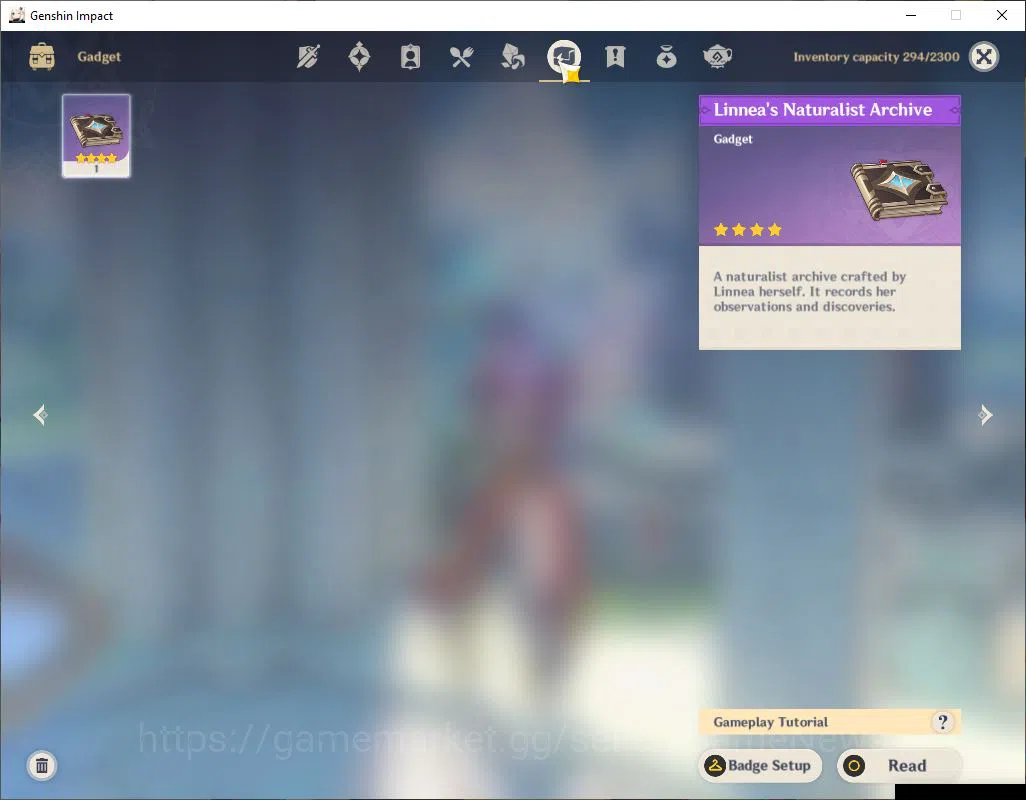
Task: Open the Weapons inventory tab
Action: (x=308, y=57)
